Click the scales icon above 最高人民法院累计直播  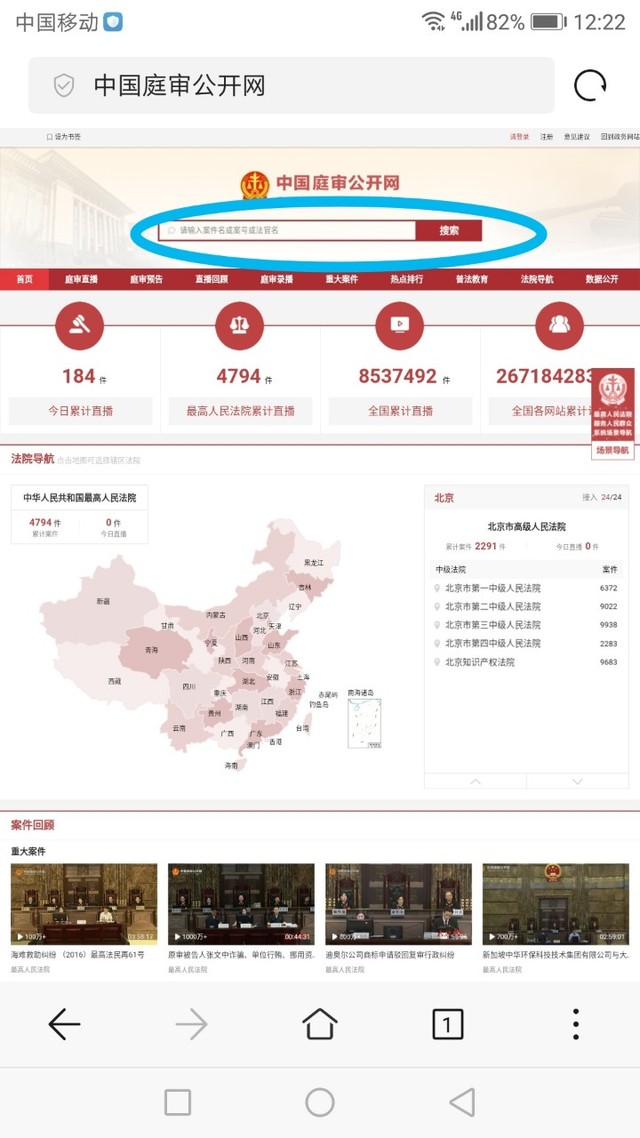click(x=239, y=326)
